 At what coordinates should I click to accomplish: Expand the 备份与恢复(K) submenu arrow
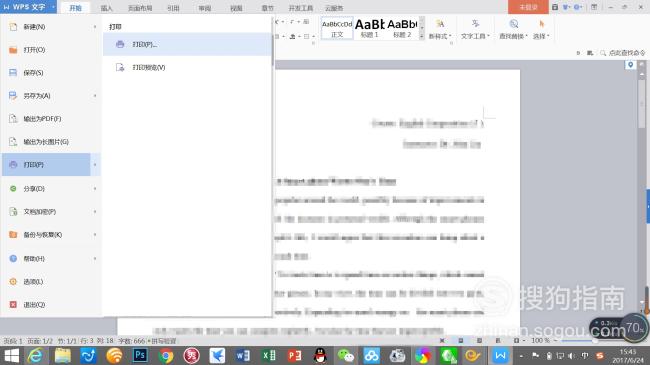click(x=95, y=234)
